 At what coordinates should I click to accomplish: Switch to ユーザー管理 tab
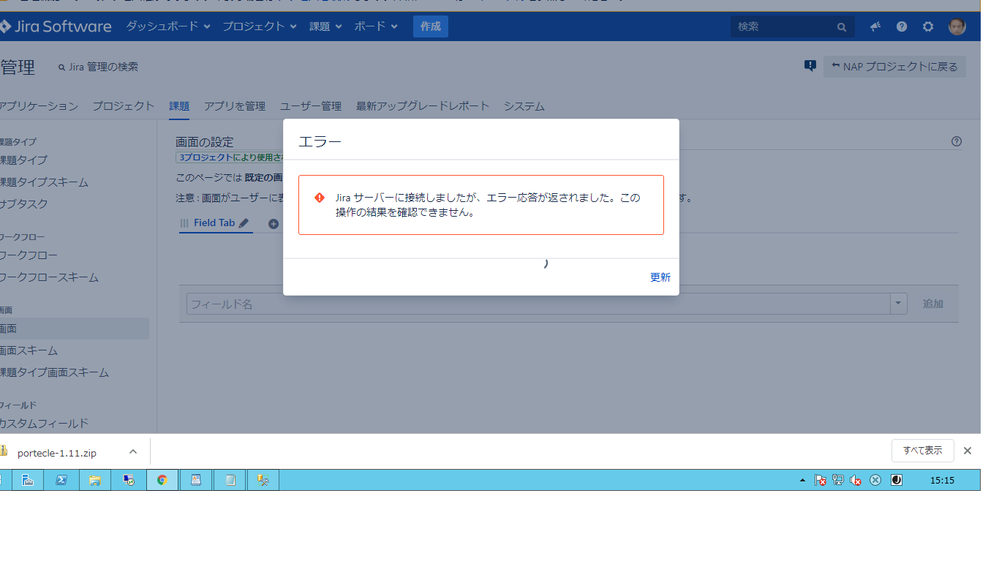pos(311,106)
